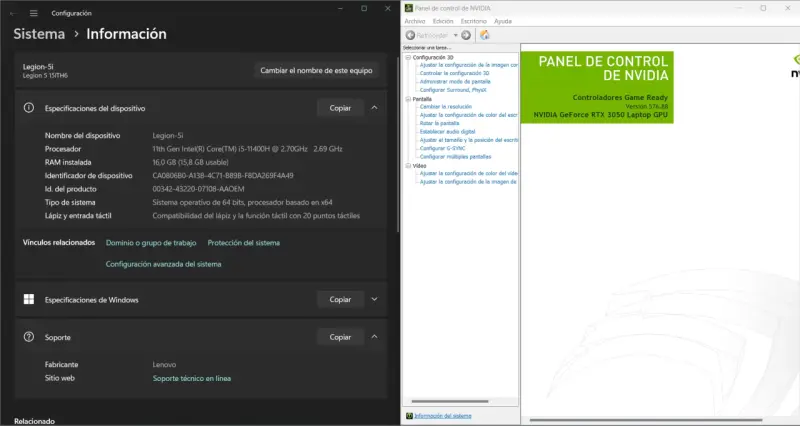Click the RAM value 16,0 GB
This screenshot has height=426, width=800.
click(190, 162)
